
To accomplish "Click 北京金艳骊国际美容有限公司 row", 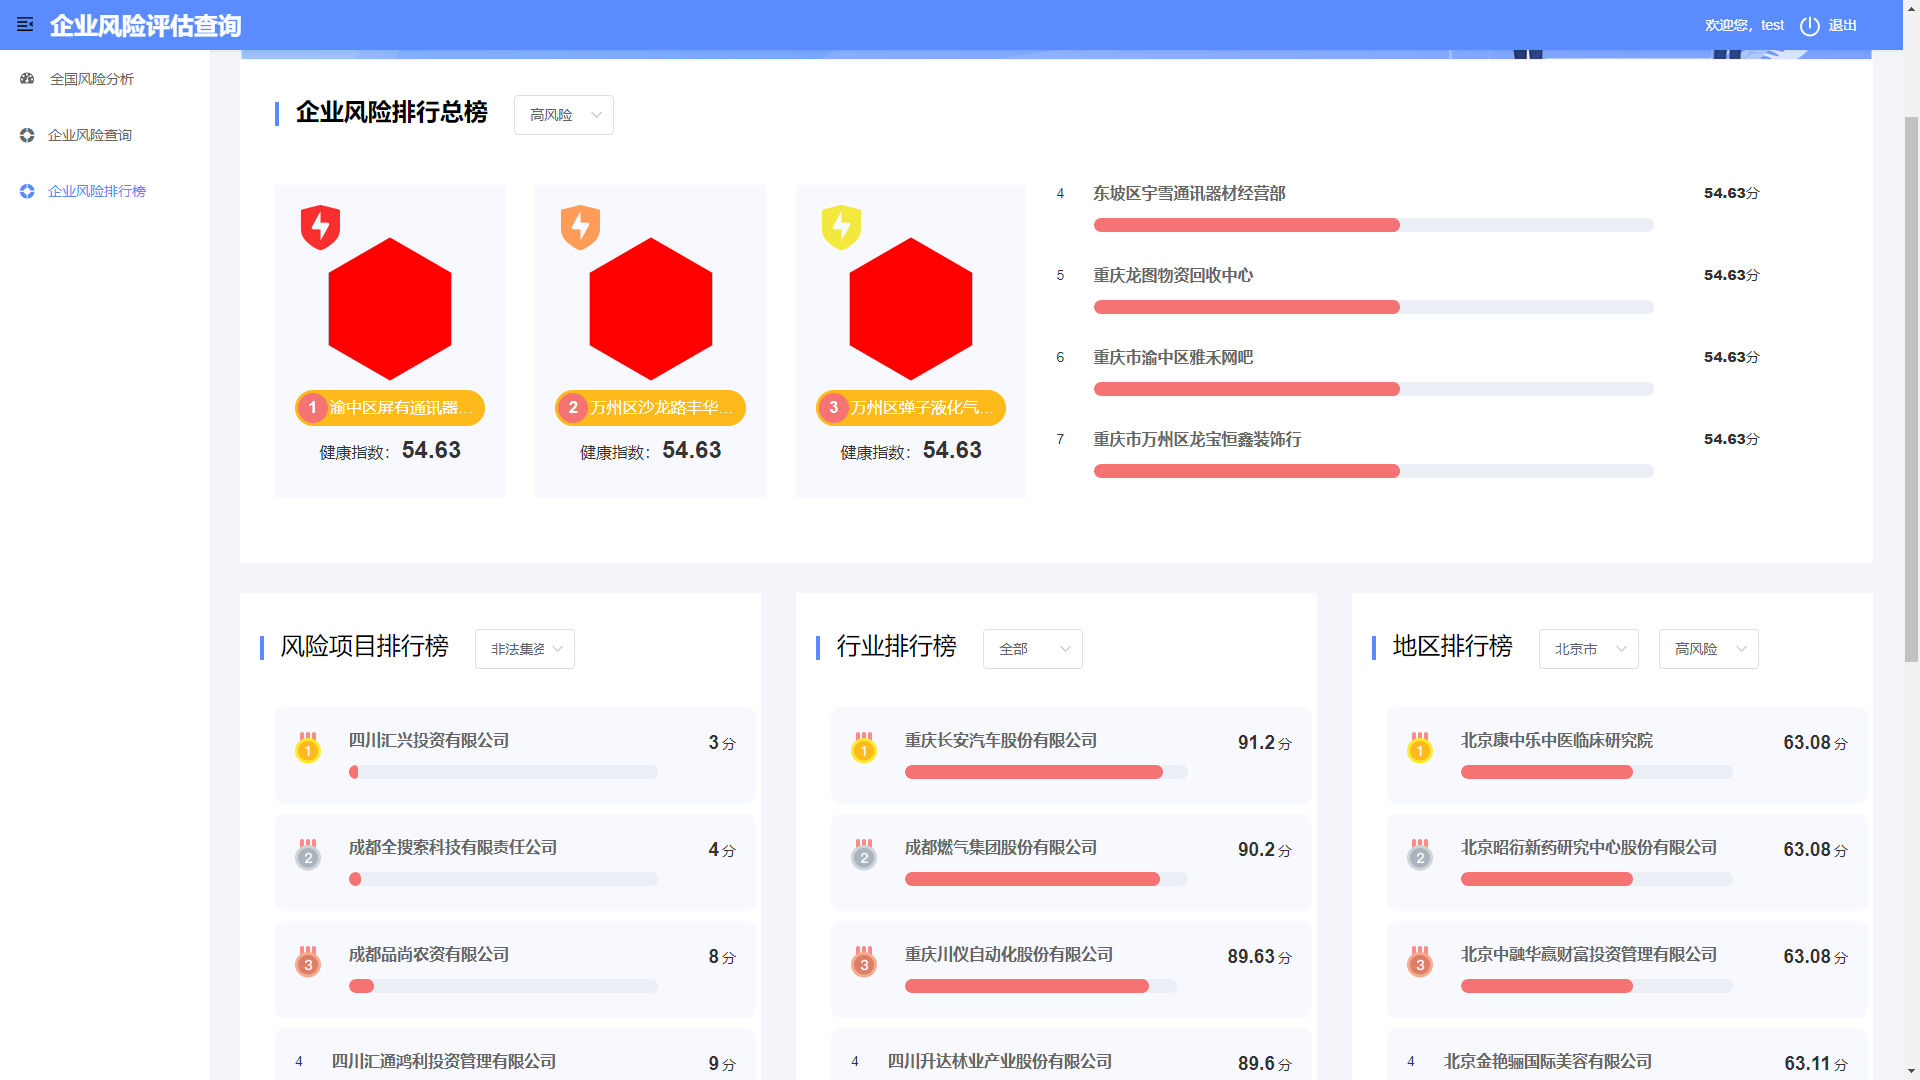I will tap(1627, 1055).
